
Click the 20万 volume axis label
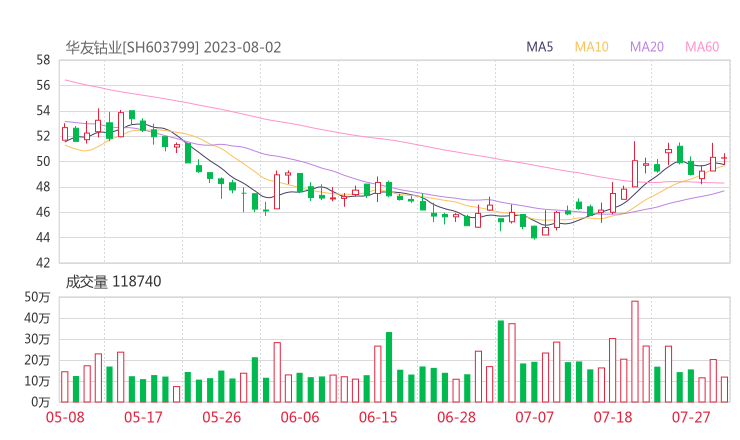click(37, 360)
